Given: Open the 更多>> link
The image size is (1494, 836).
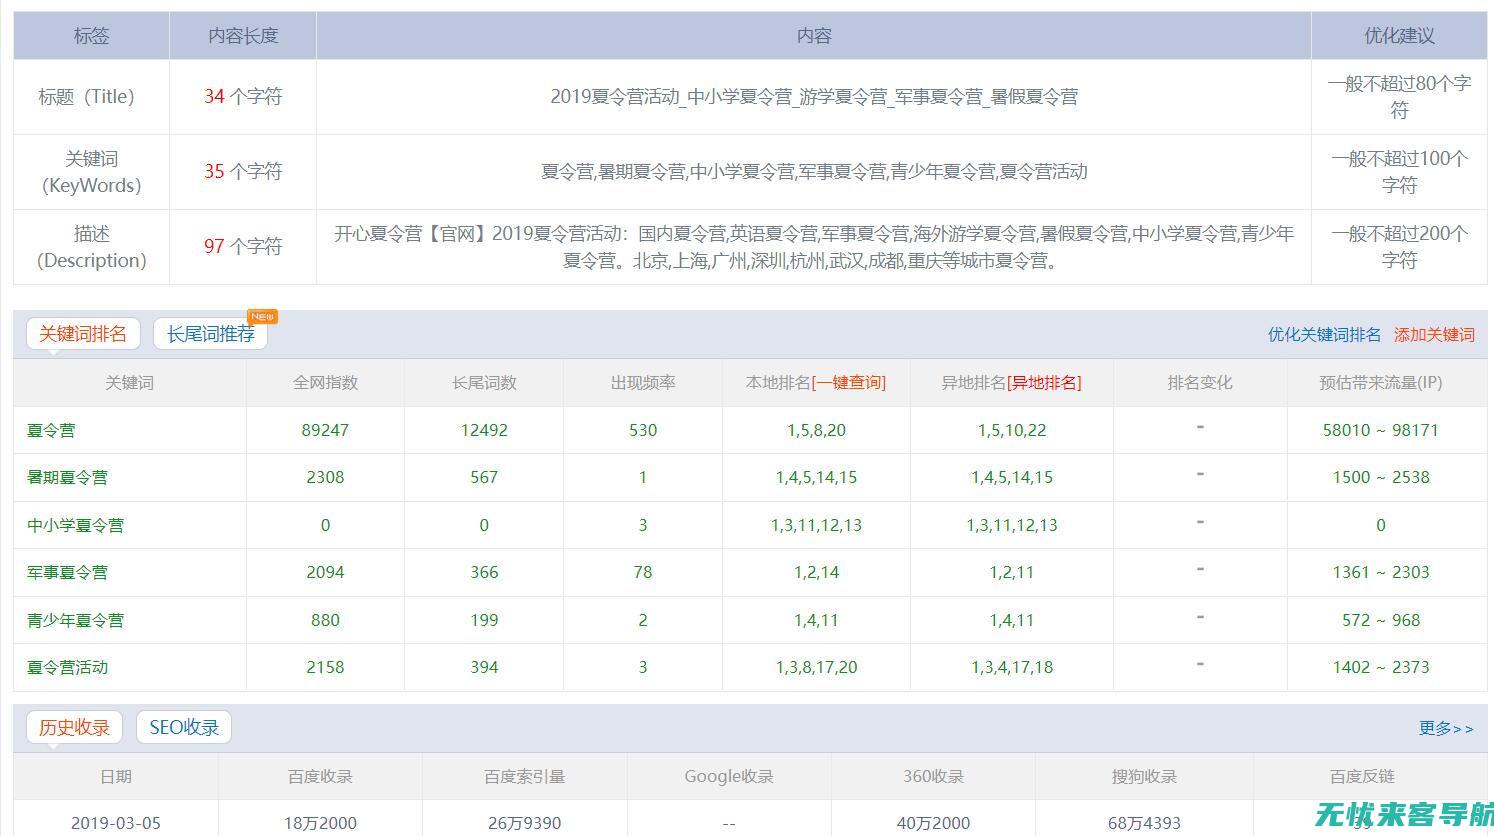Looking at the screenshot, I should (1446, 728).
